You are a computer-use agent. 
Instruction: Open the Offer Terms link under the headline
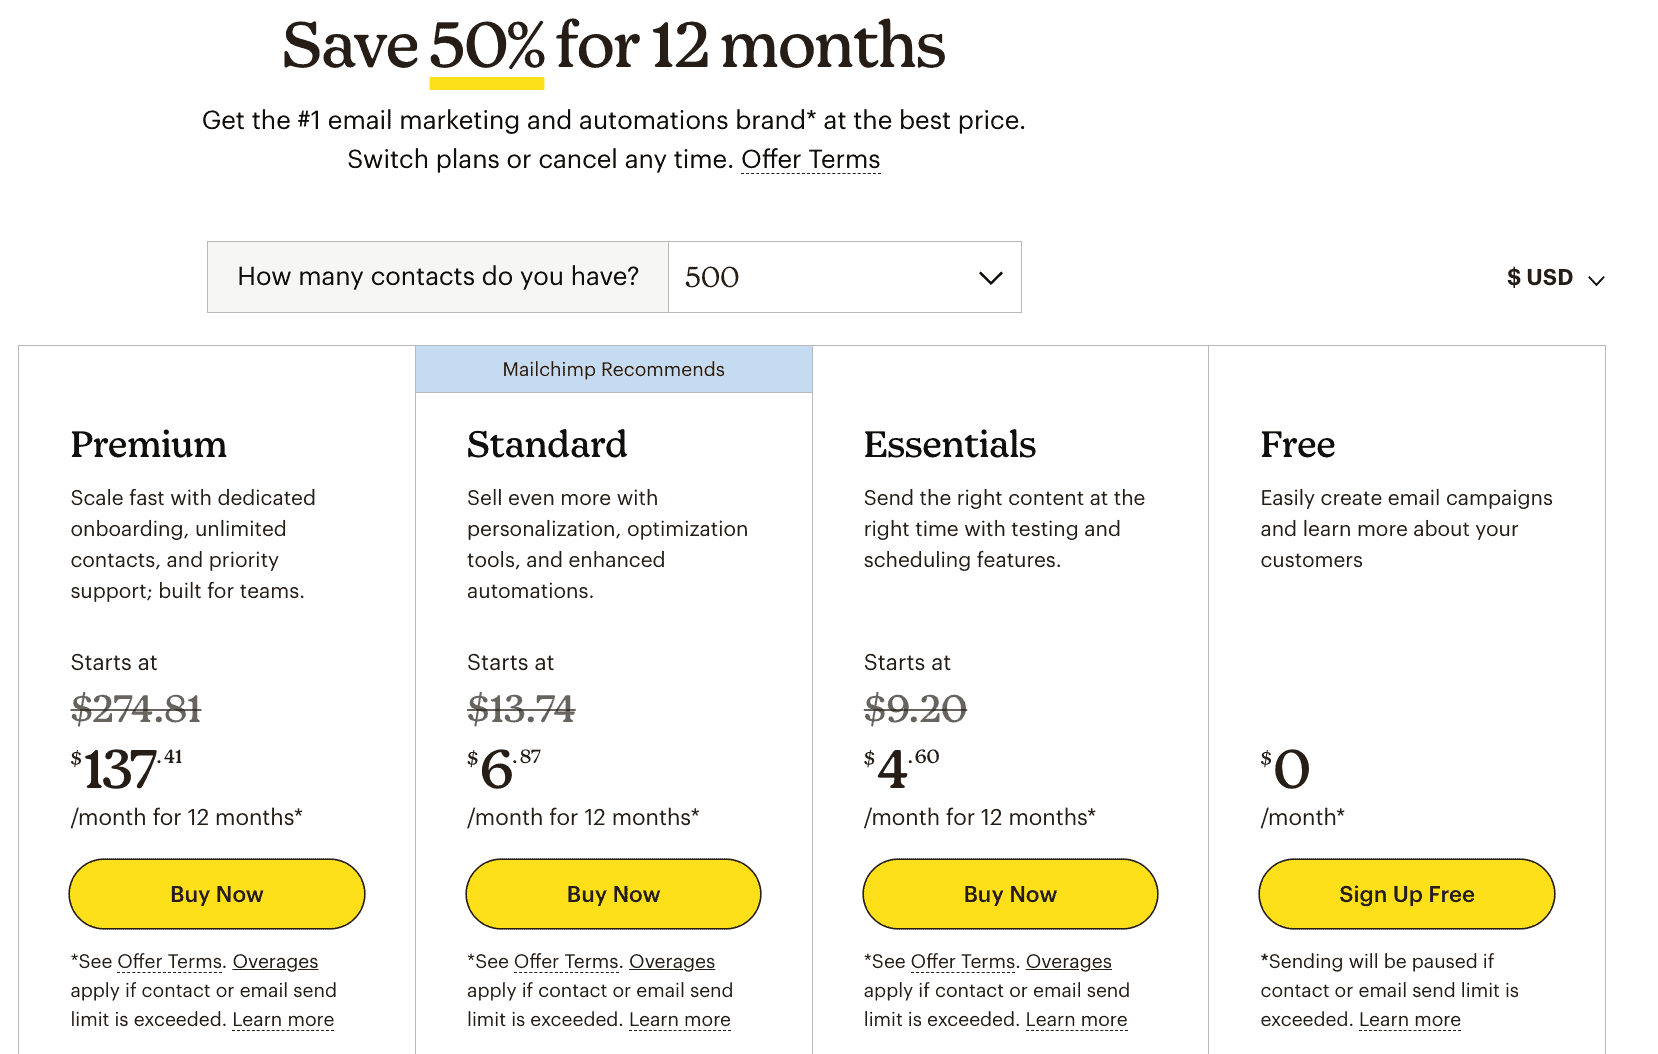(810, 158)
